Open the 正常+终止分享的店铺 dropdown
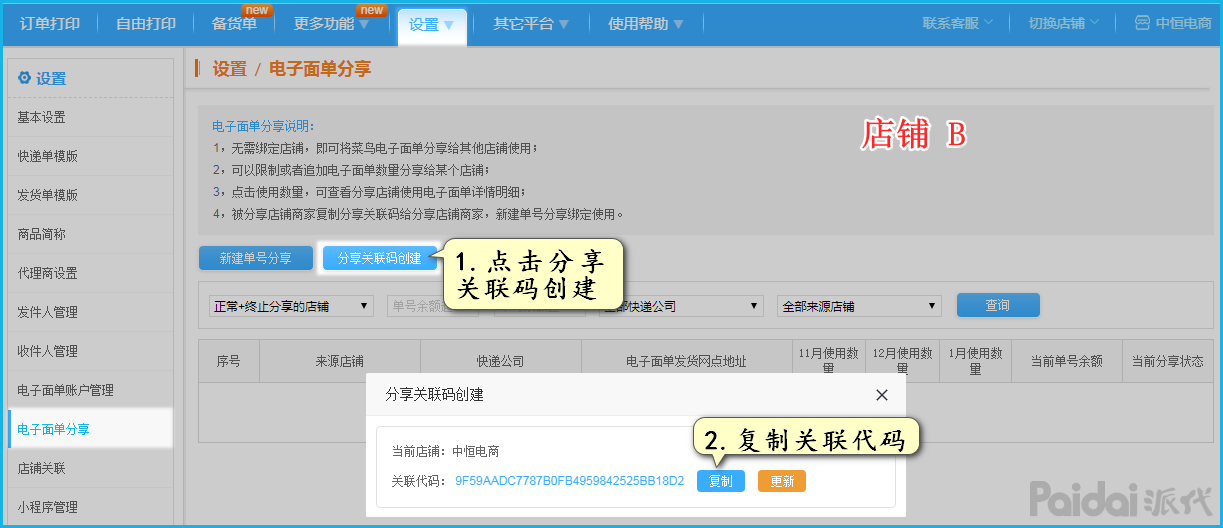 [x=291, y=306]
